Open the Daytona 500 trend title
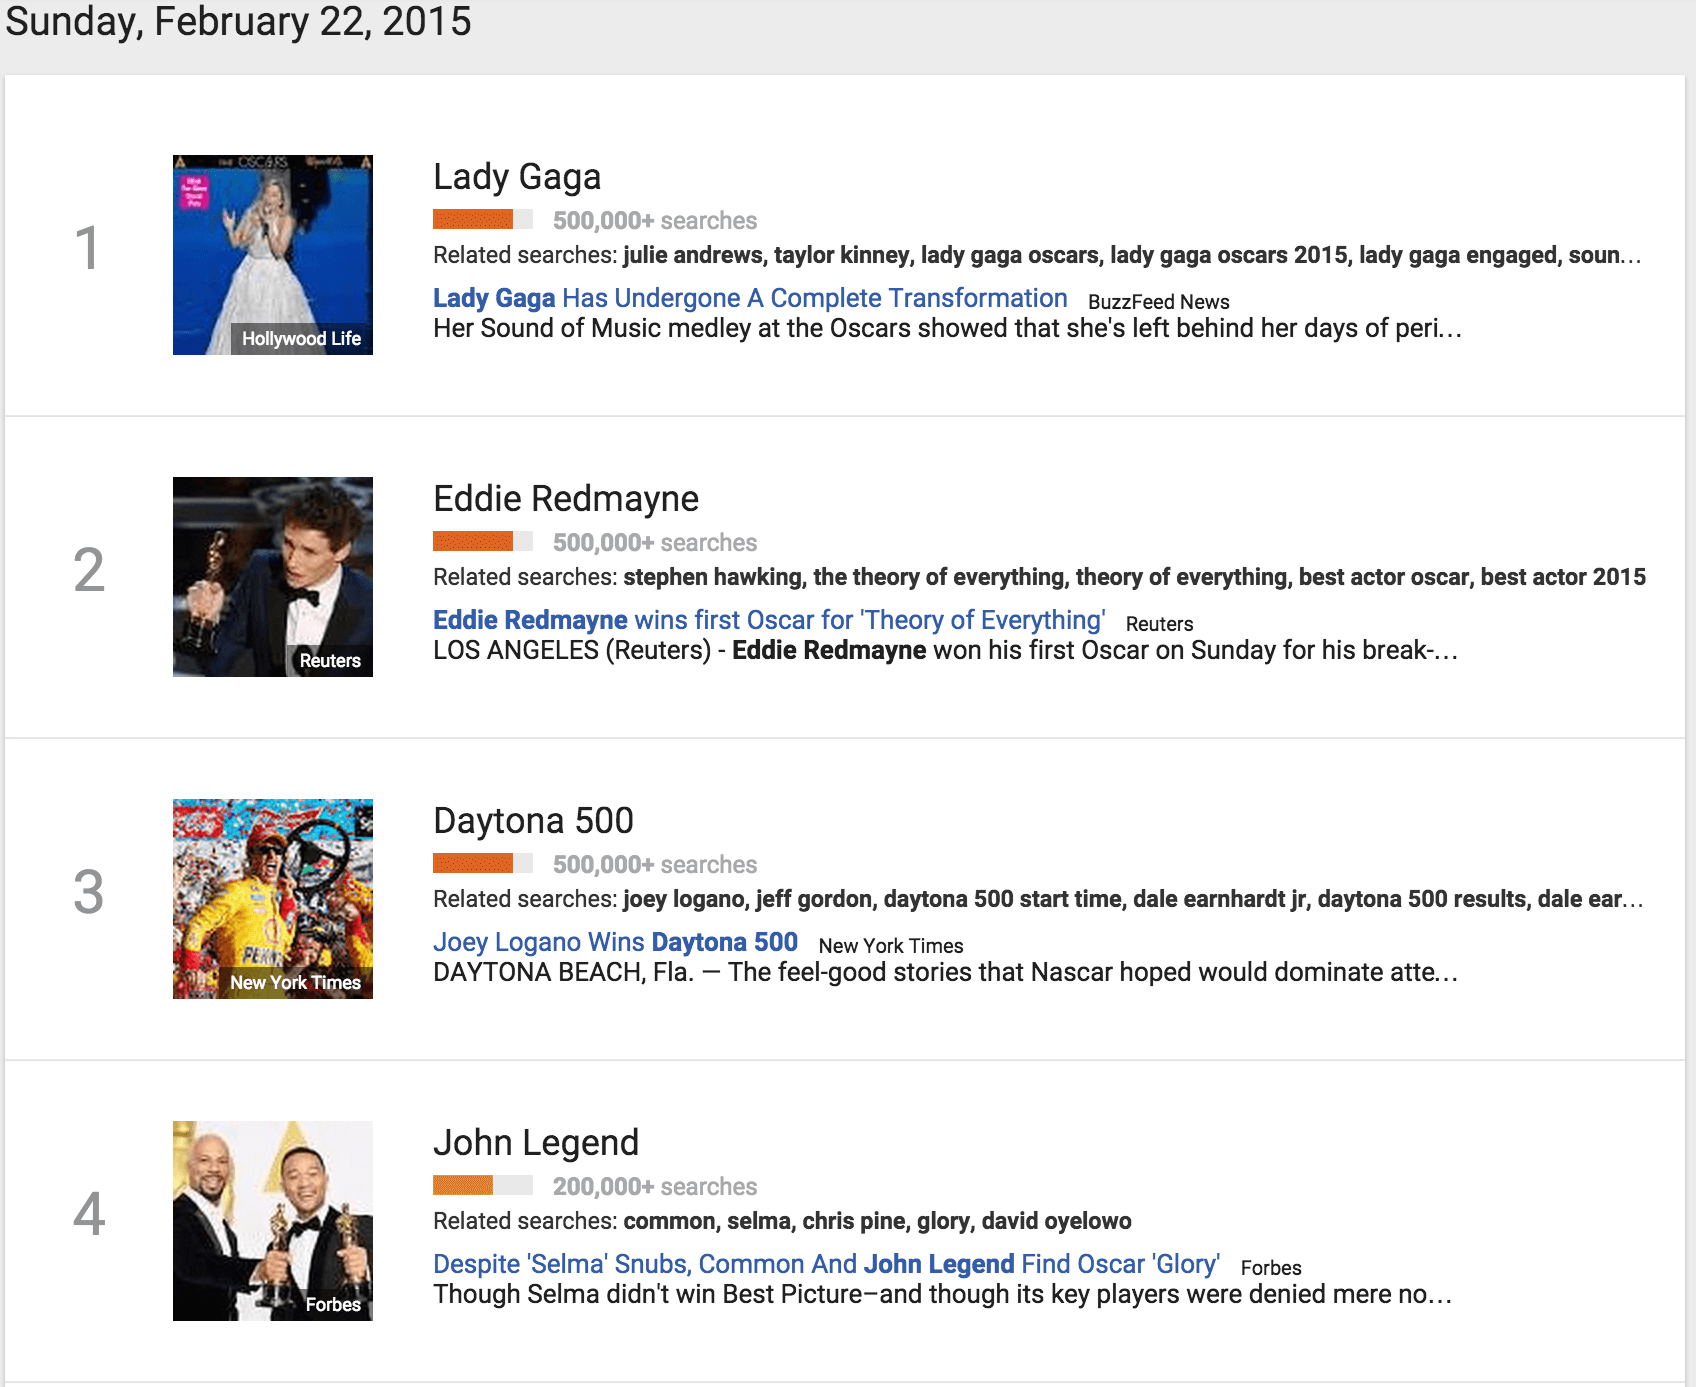The width and height of the screenshot is (1696, 1387). (533, 820)
